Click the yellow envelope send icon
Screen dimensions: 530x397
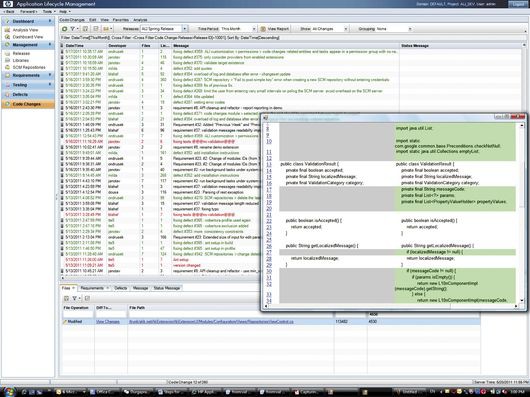click(106, 29)
